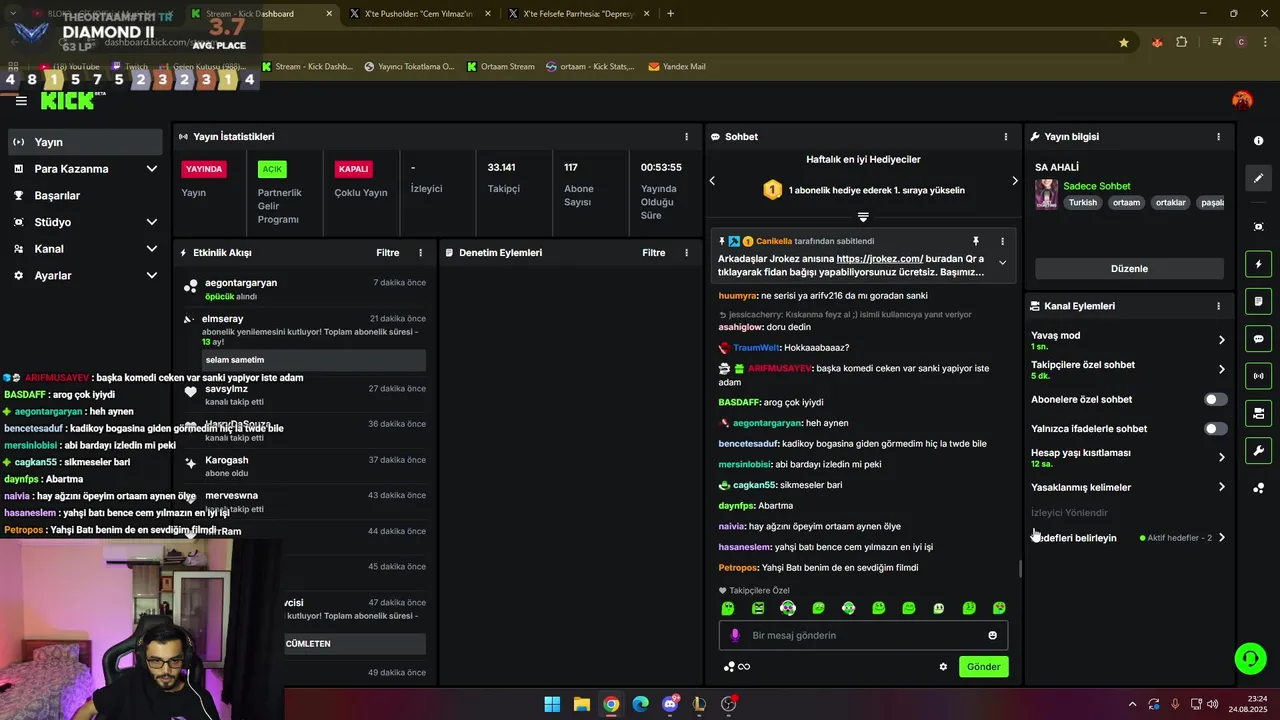Select the pencil edit icon in the right toolbar
Viewport: 1280px width, 720px height.
(x=1258, y=178)
